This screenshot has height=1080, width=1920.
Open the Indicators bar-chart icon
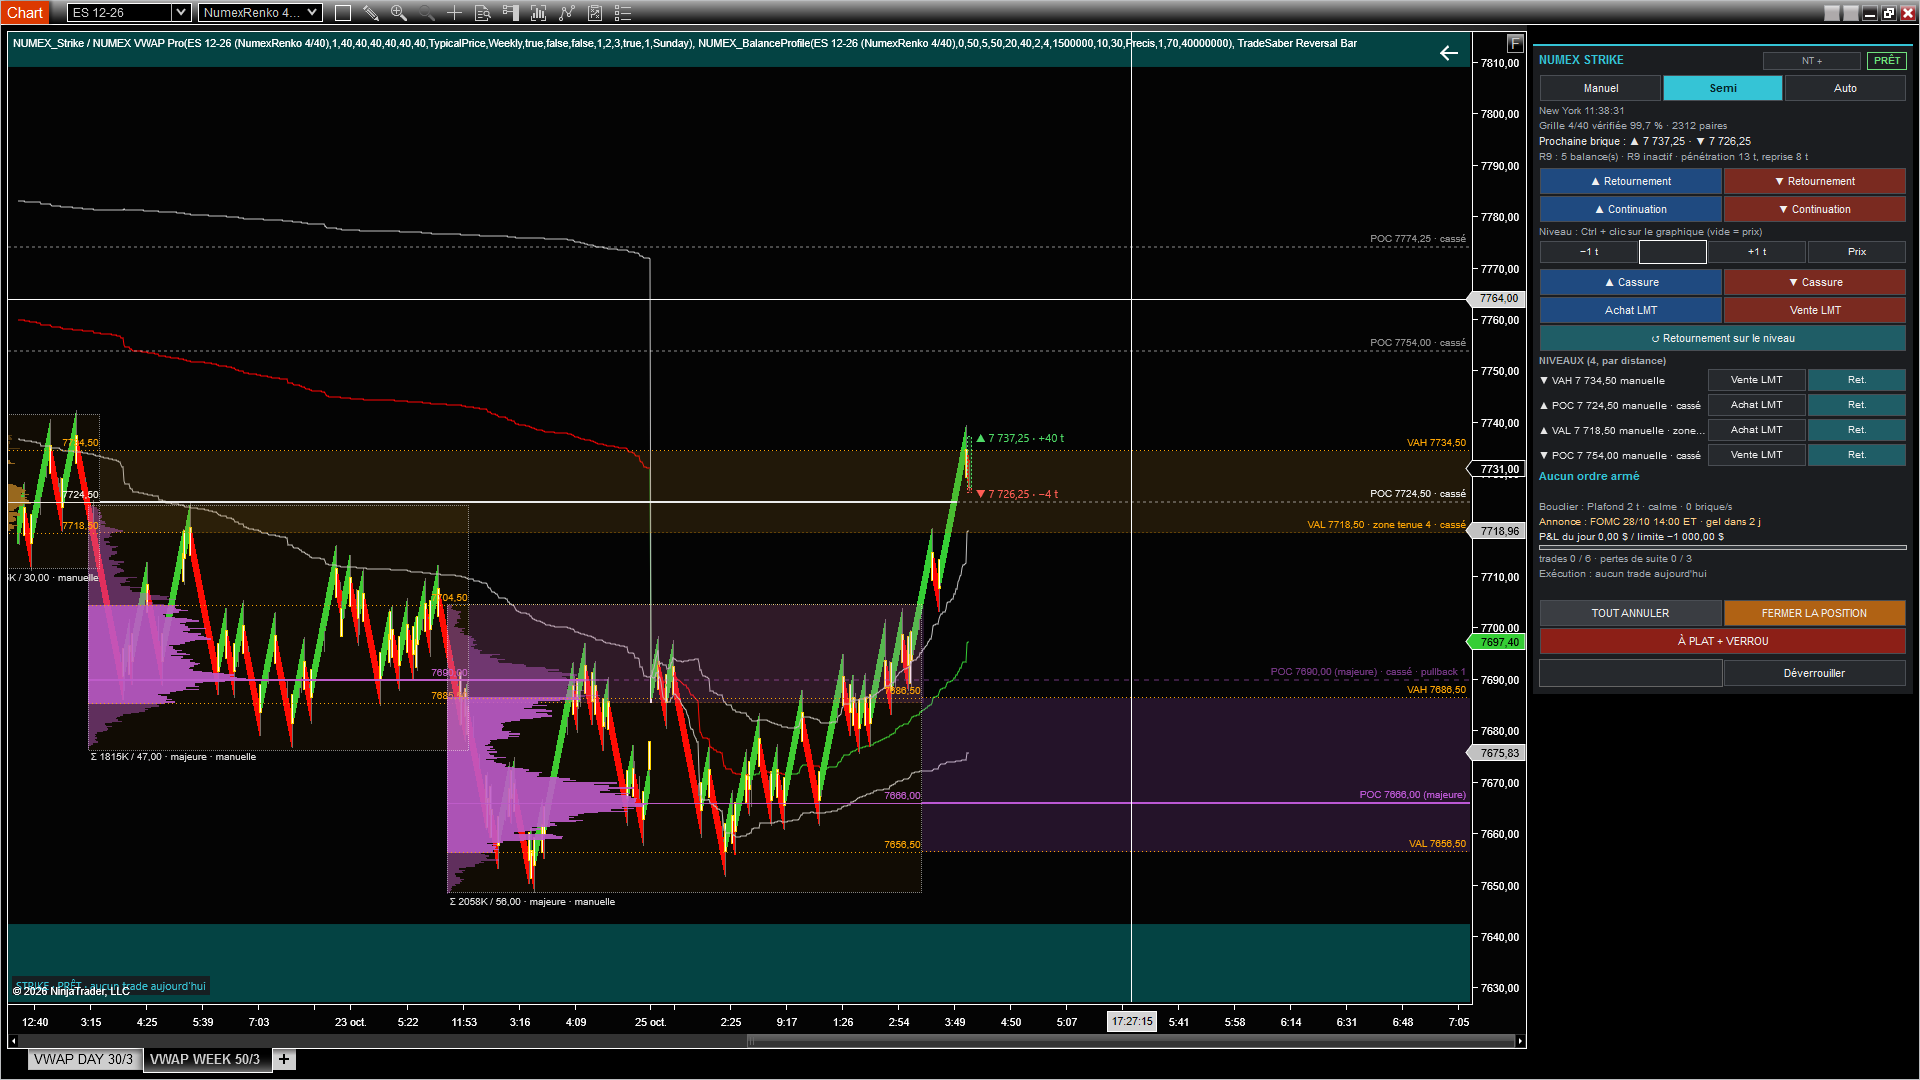(538, 13)
